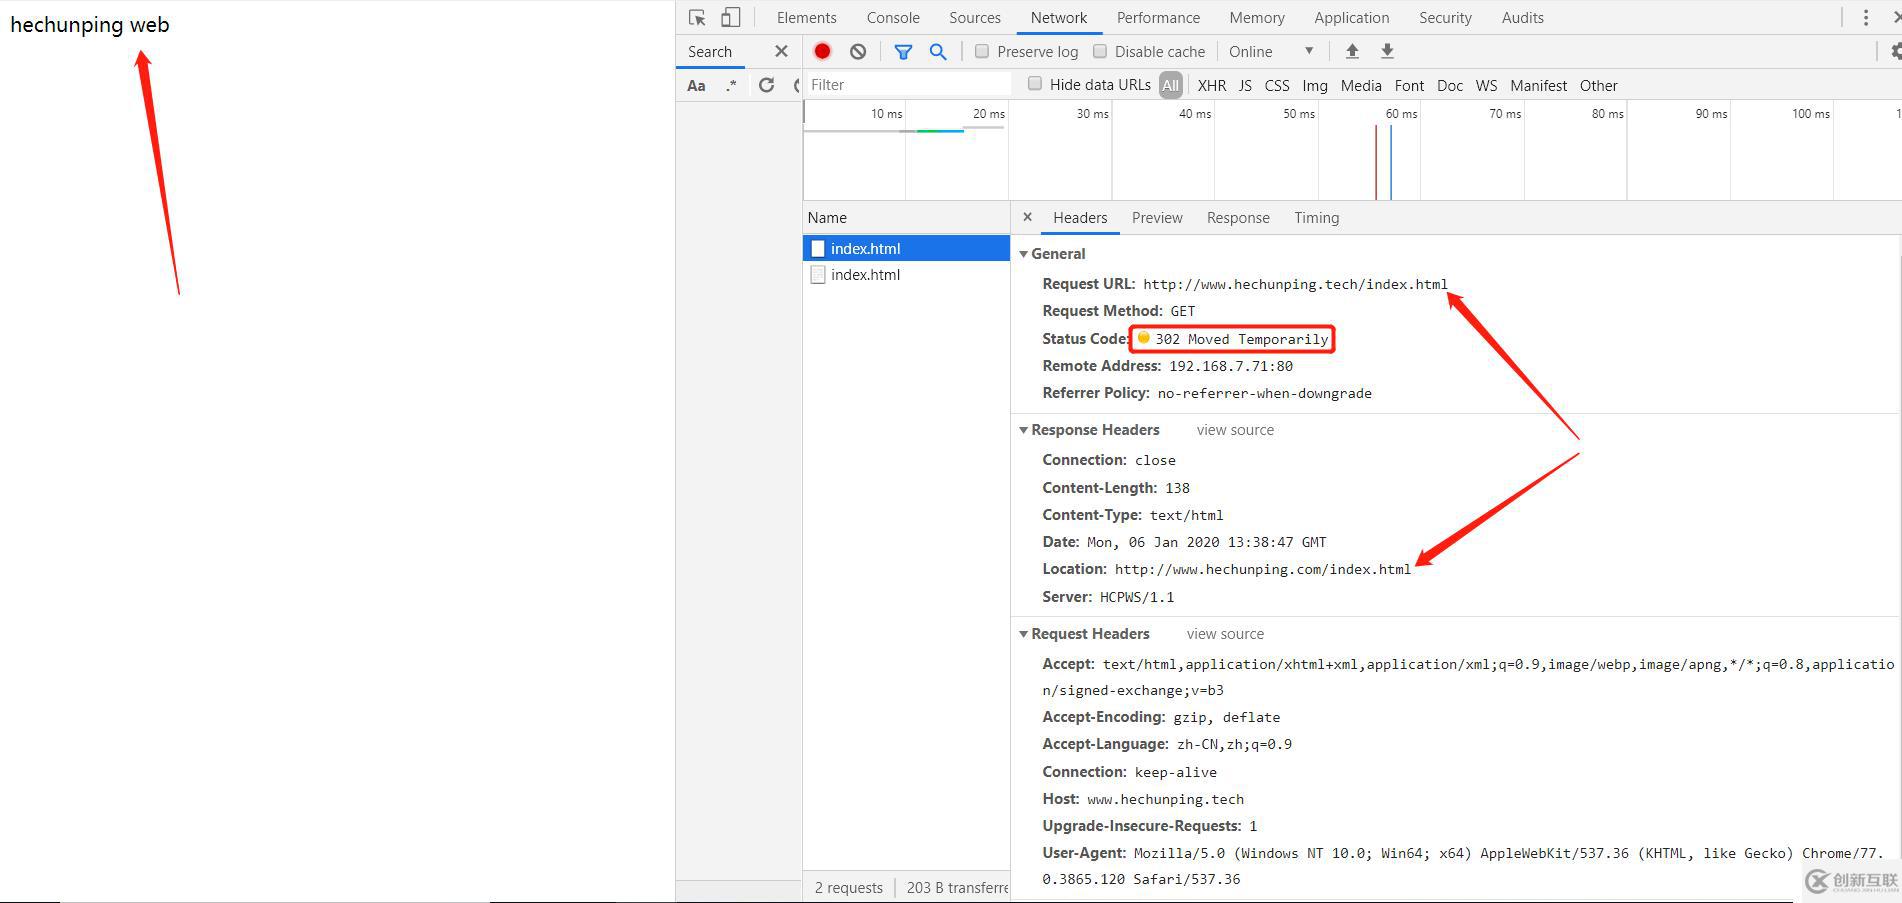This screenshot has height=903, width=1902.
Task: Filter requests by Doc
Action: pos(1450,85)
